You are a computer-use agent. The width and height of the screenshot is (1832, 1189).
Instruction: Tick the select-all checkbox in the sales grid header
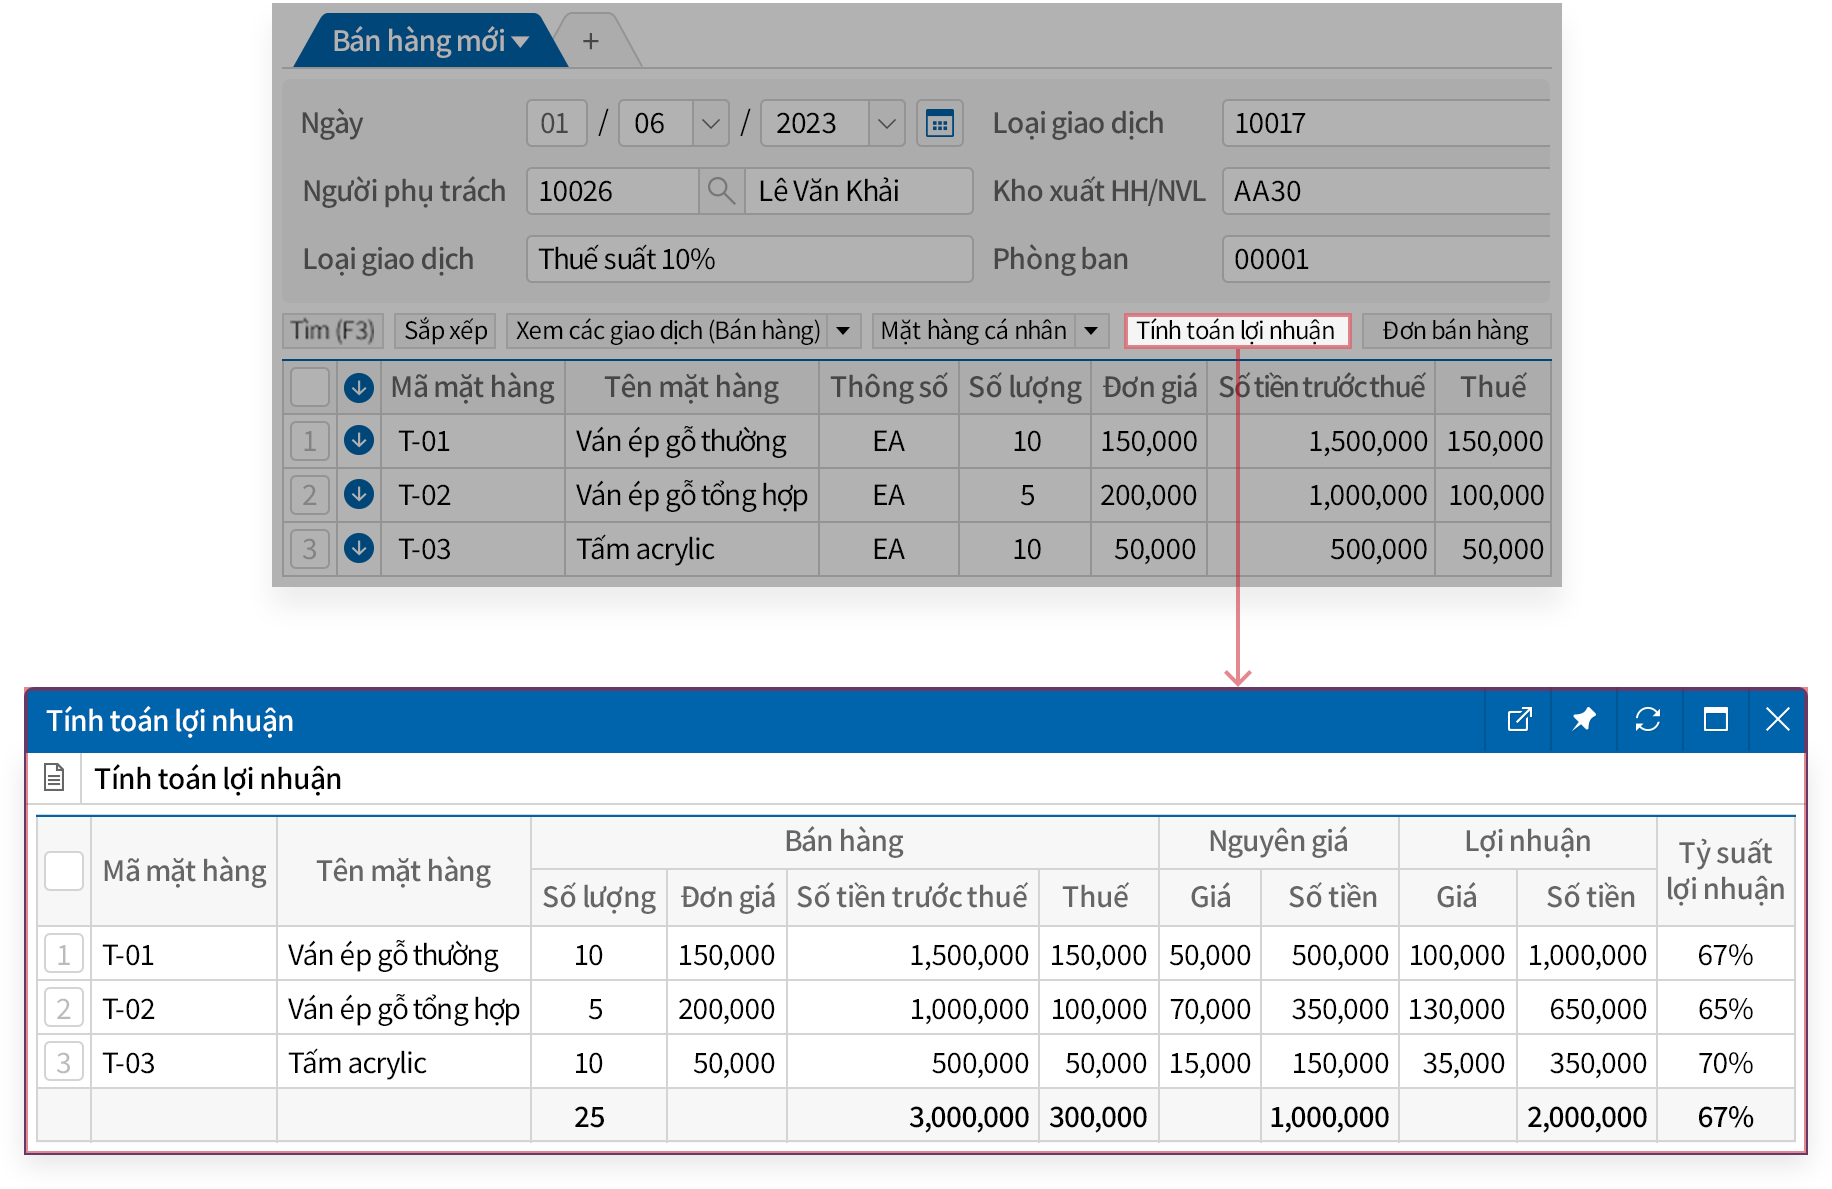[x=309, y=387]
